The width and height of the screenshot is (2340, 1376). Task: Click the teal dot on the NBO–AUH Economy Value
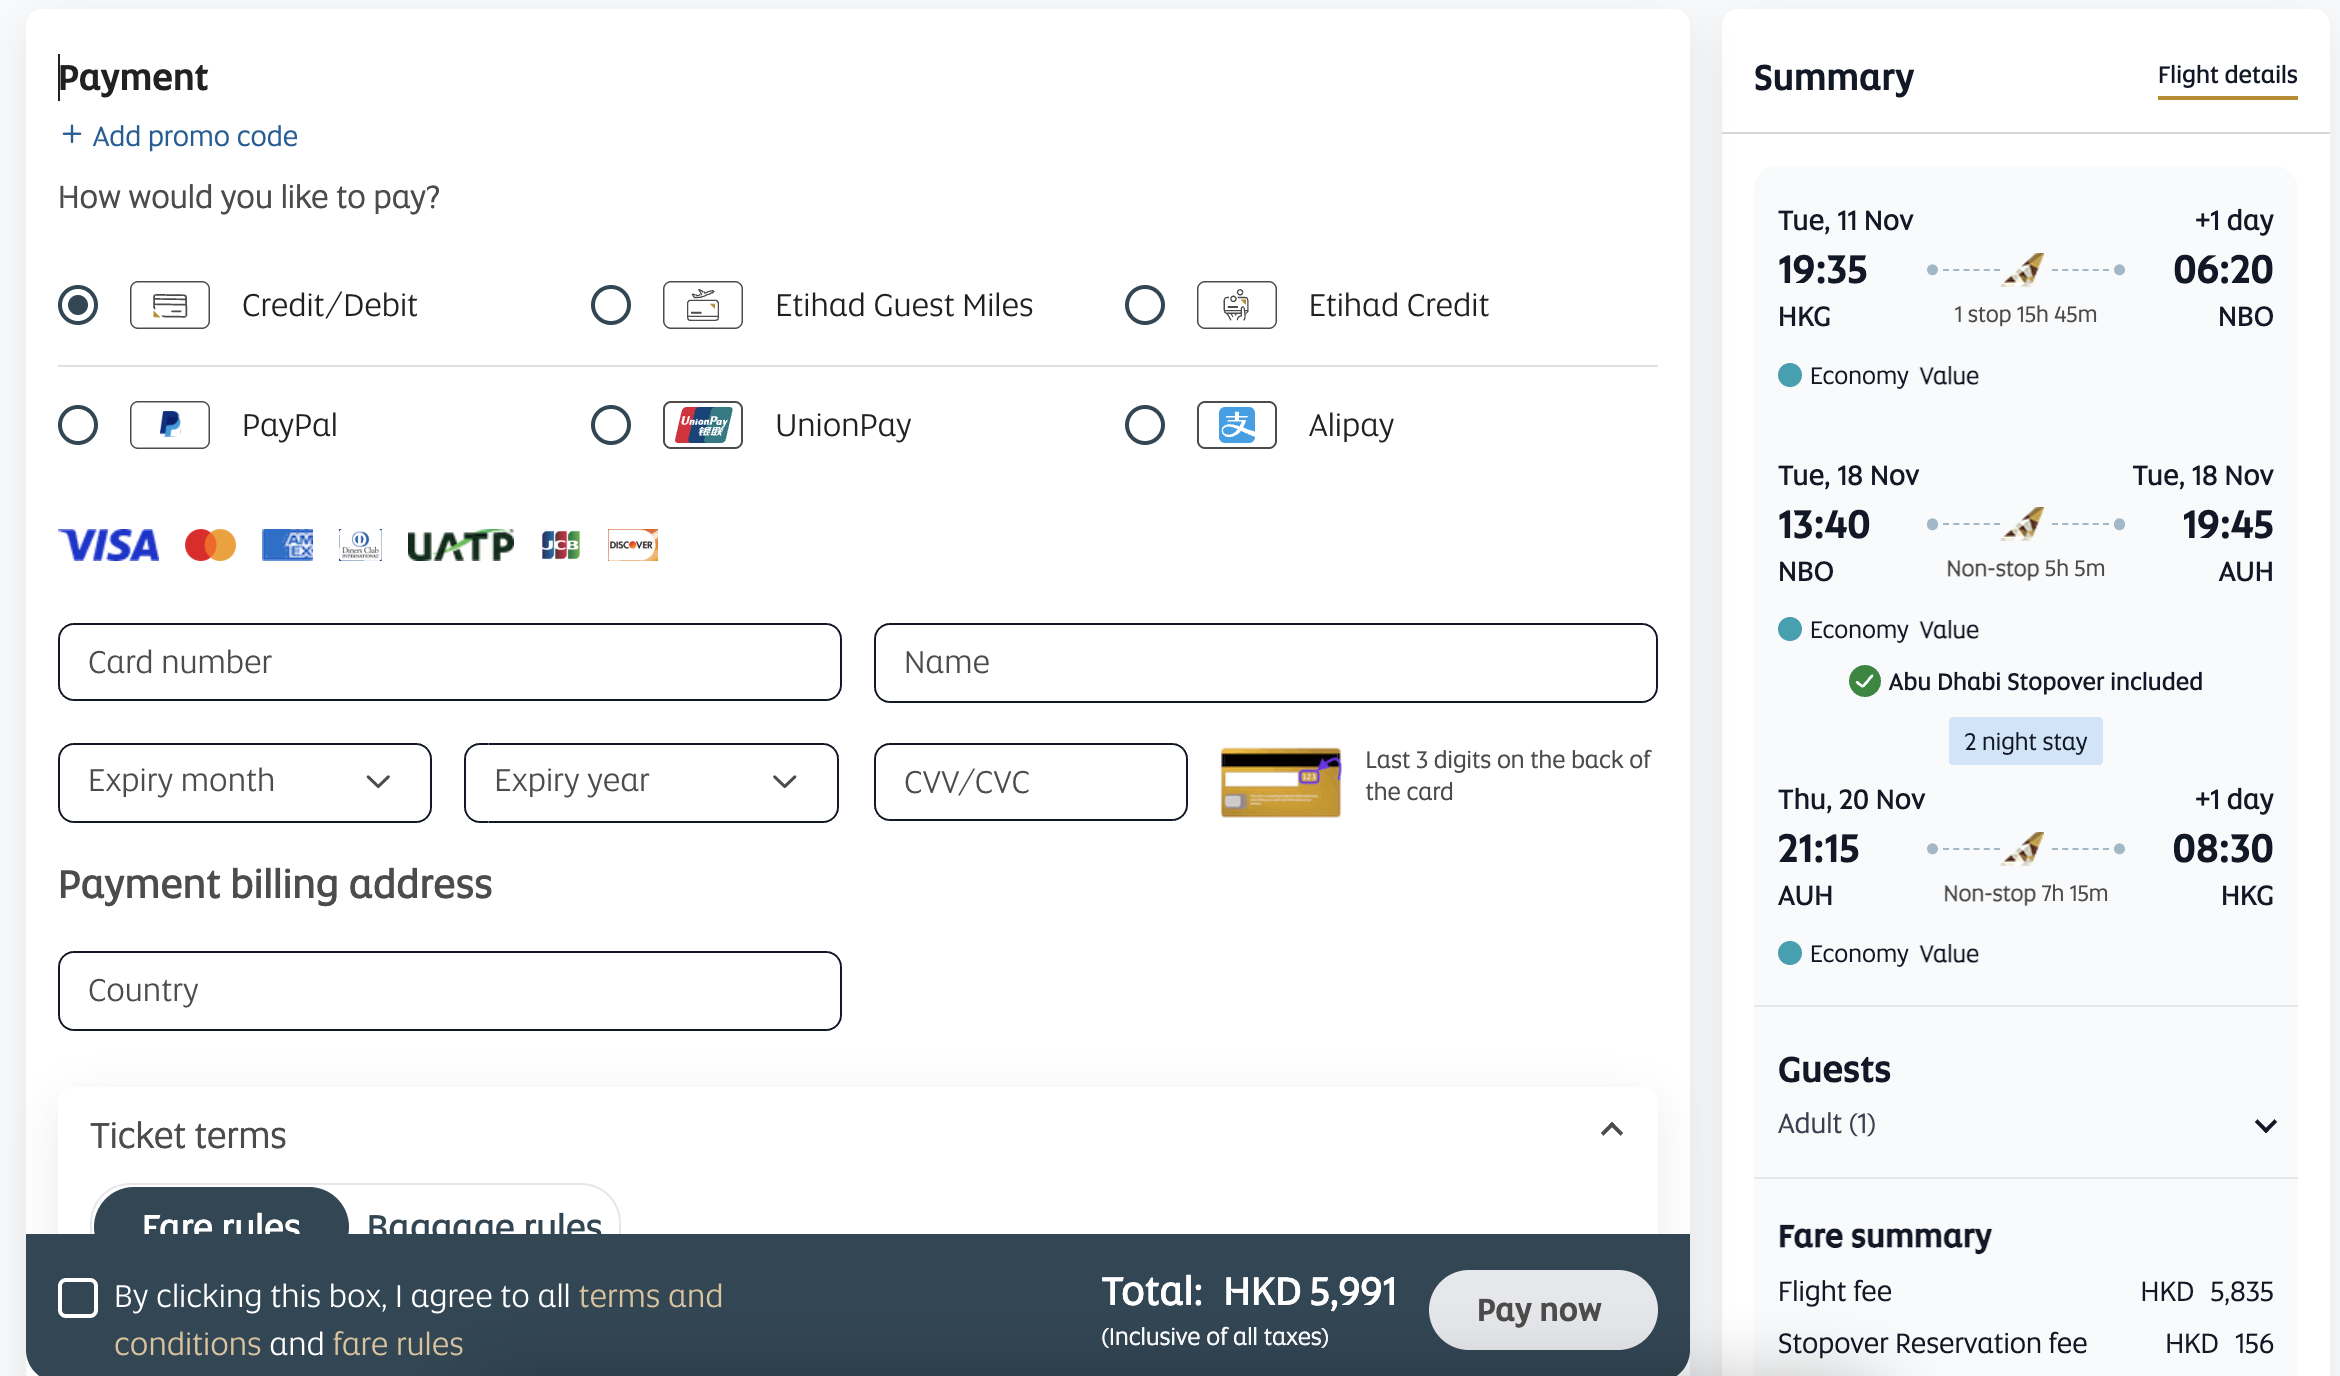(1790, 629)
